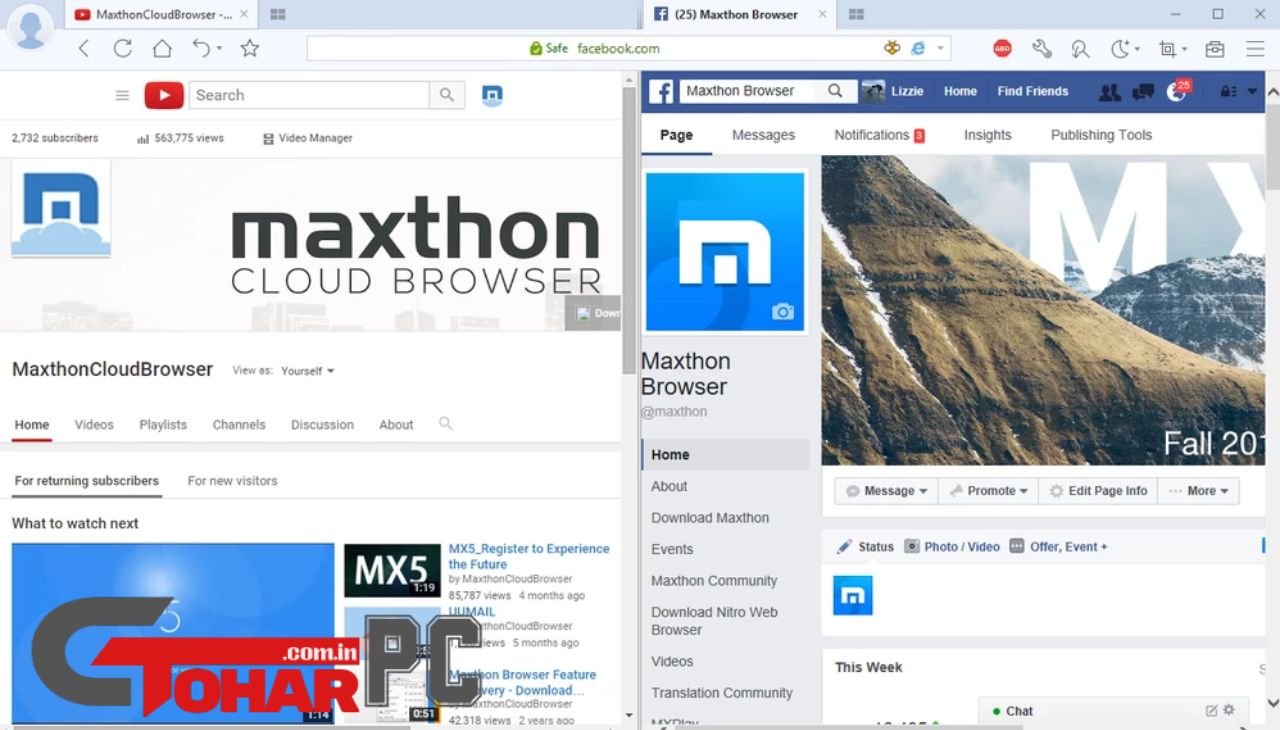Expand the undo history dropdown arrow

coord(217,49)
